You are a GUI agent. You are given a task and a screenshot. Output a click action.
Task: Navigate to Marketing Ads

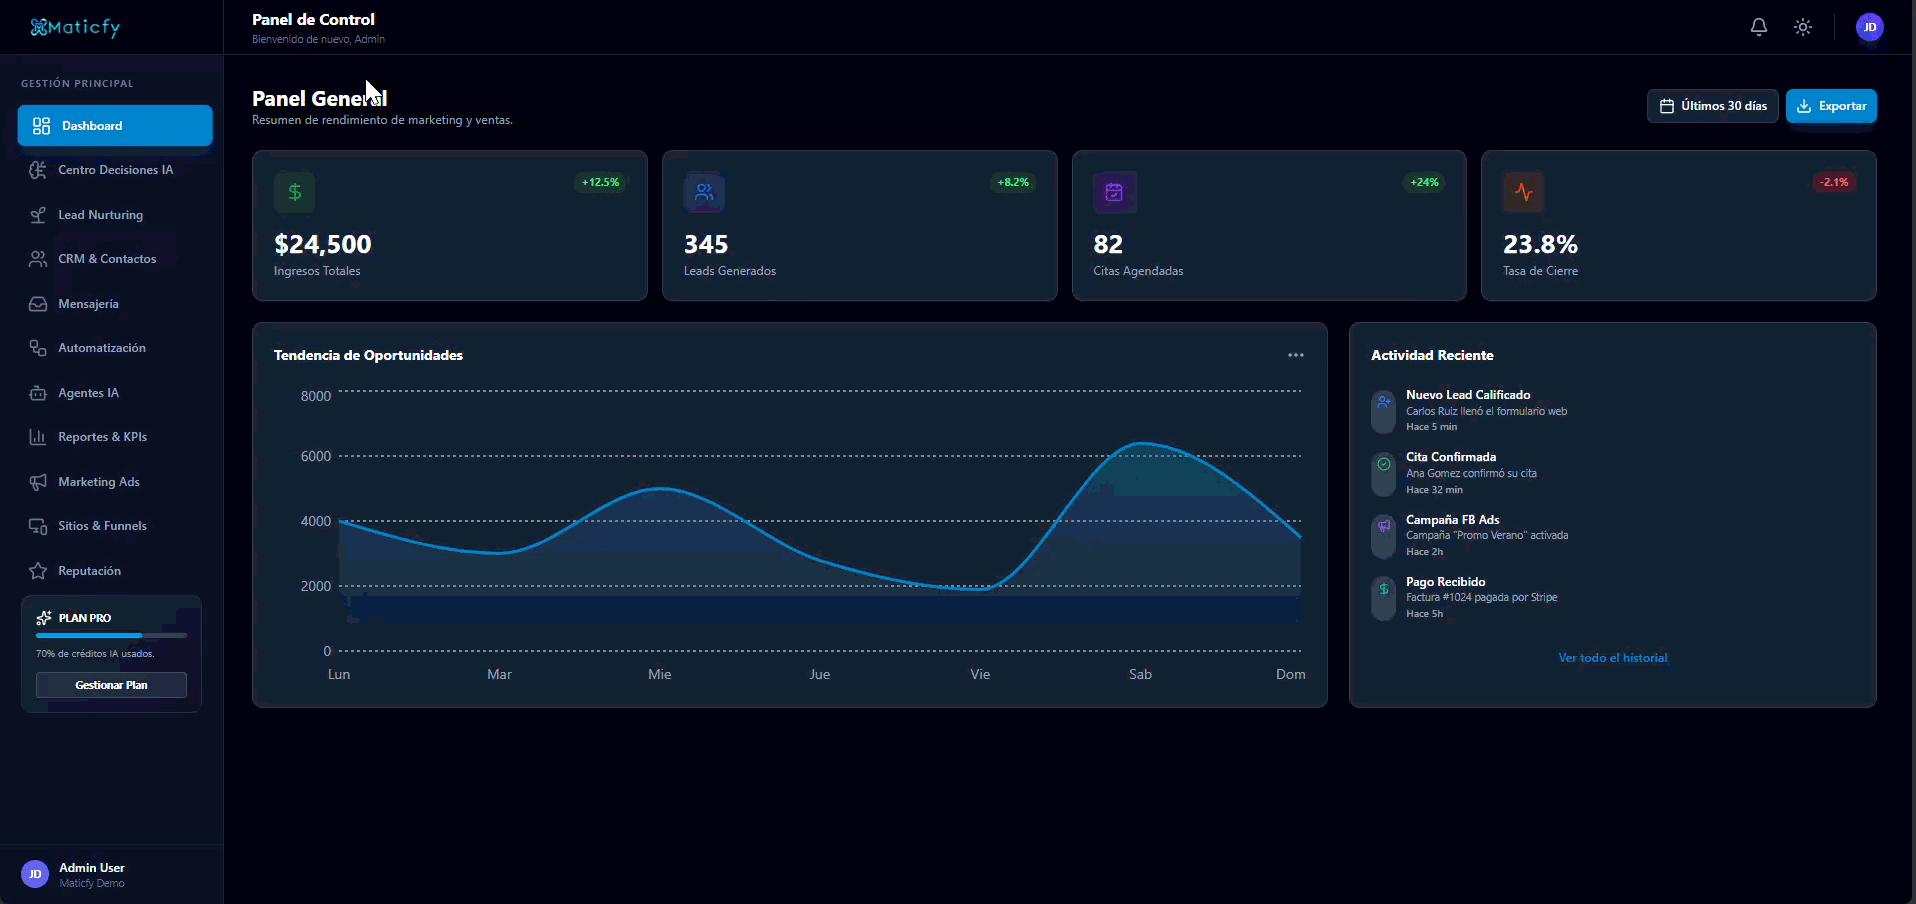[x=115, y=482]
